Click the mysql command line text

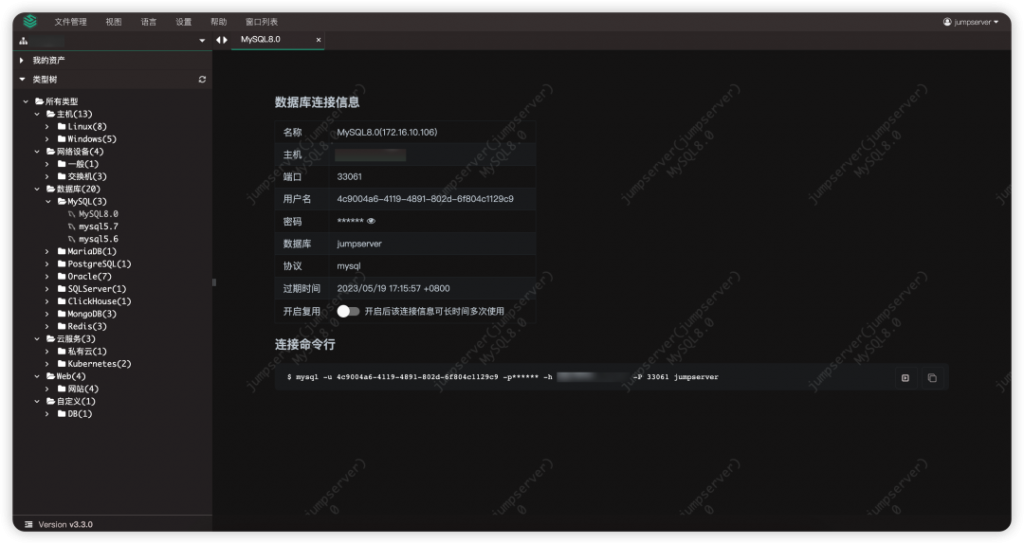pyautogui.click(x=502, y=377)
